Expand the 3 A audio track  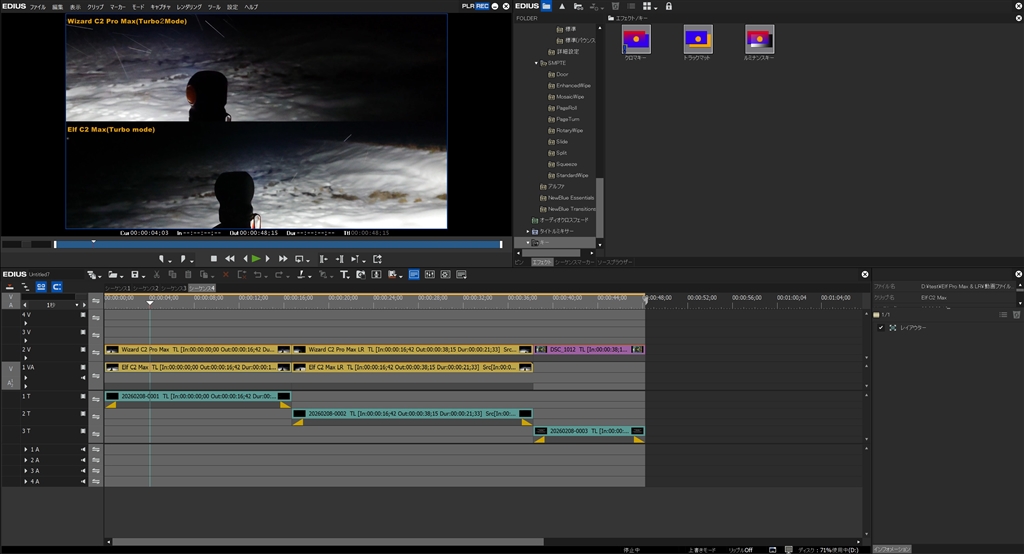click(26, 471)
